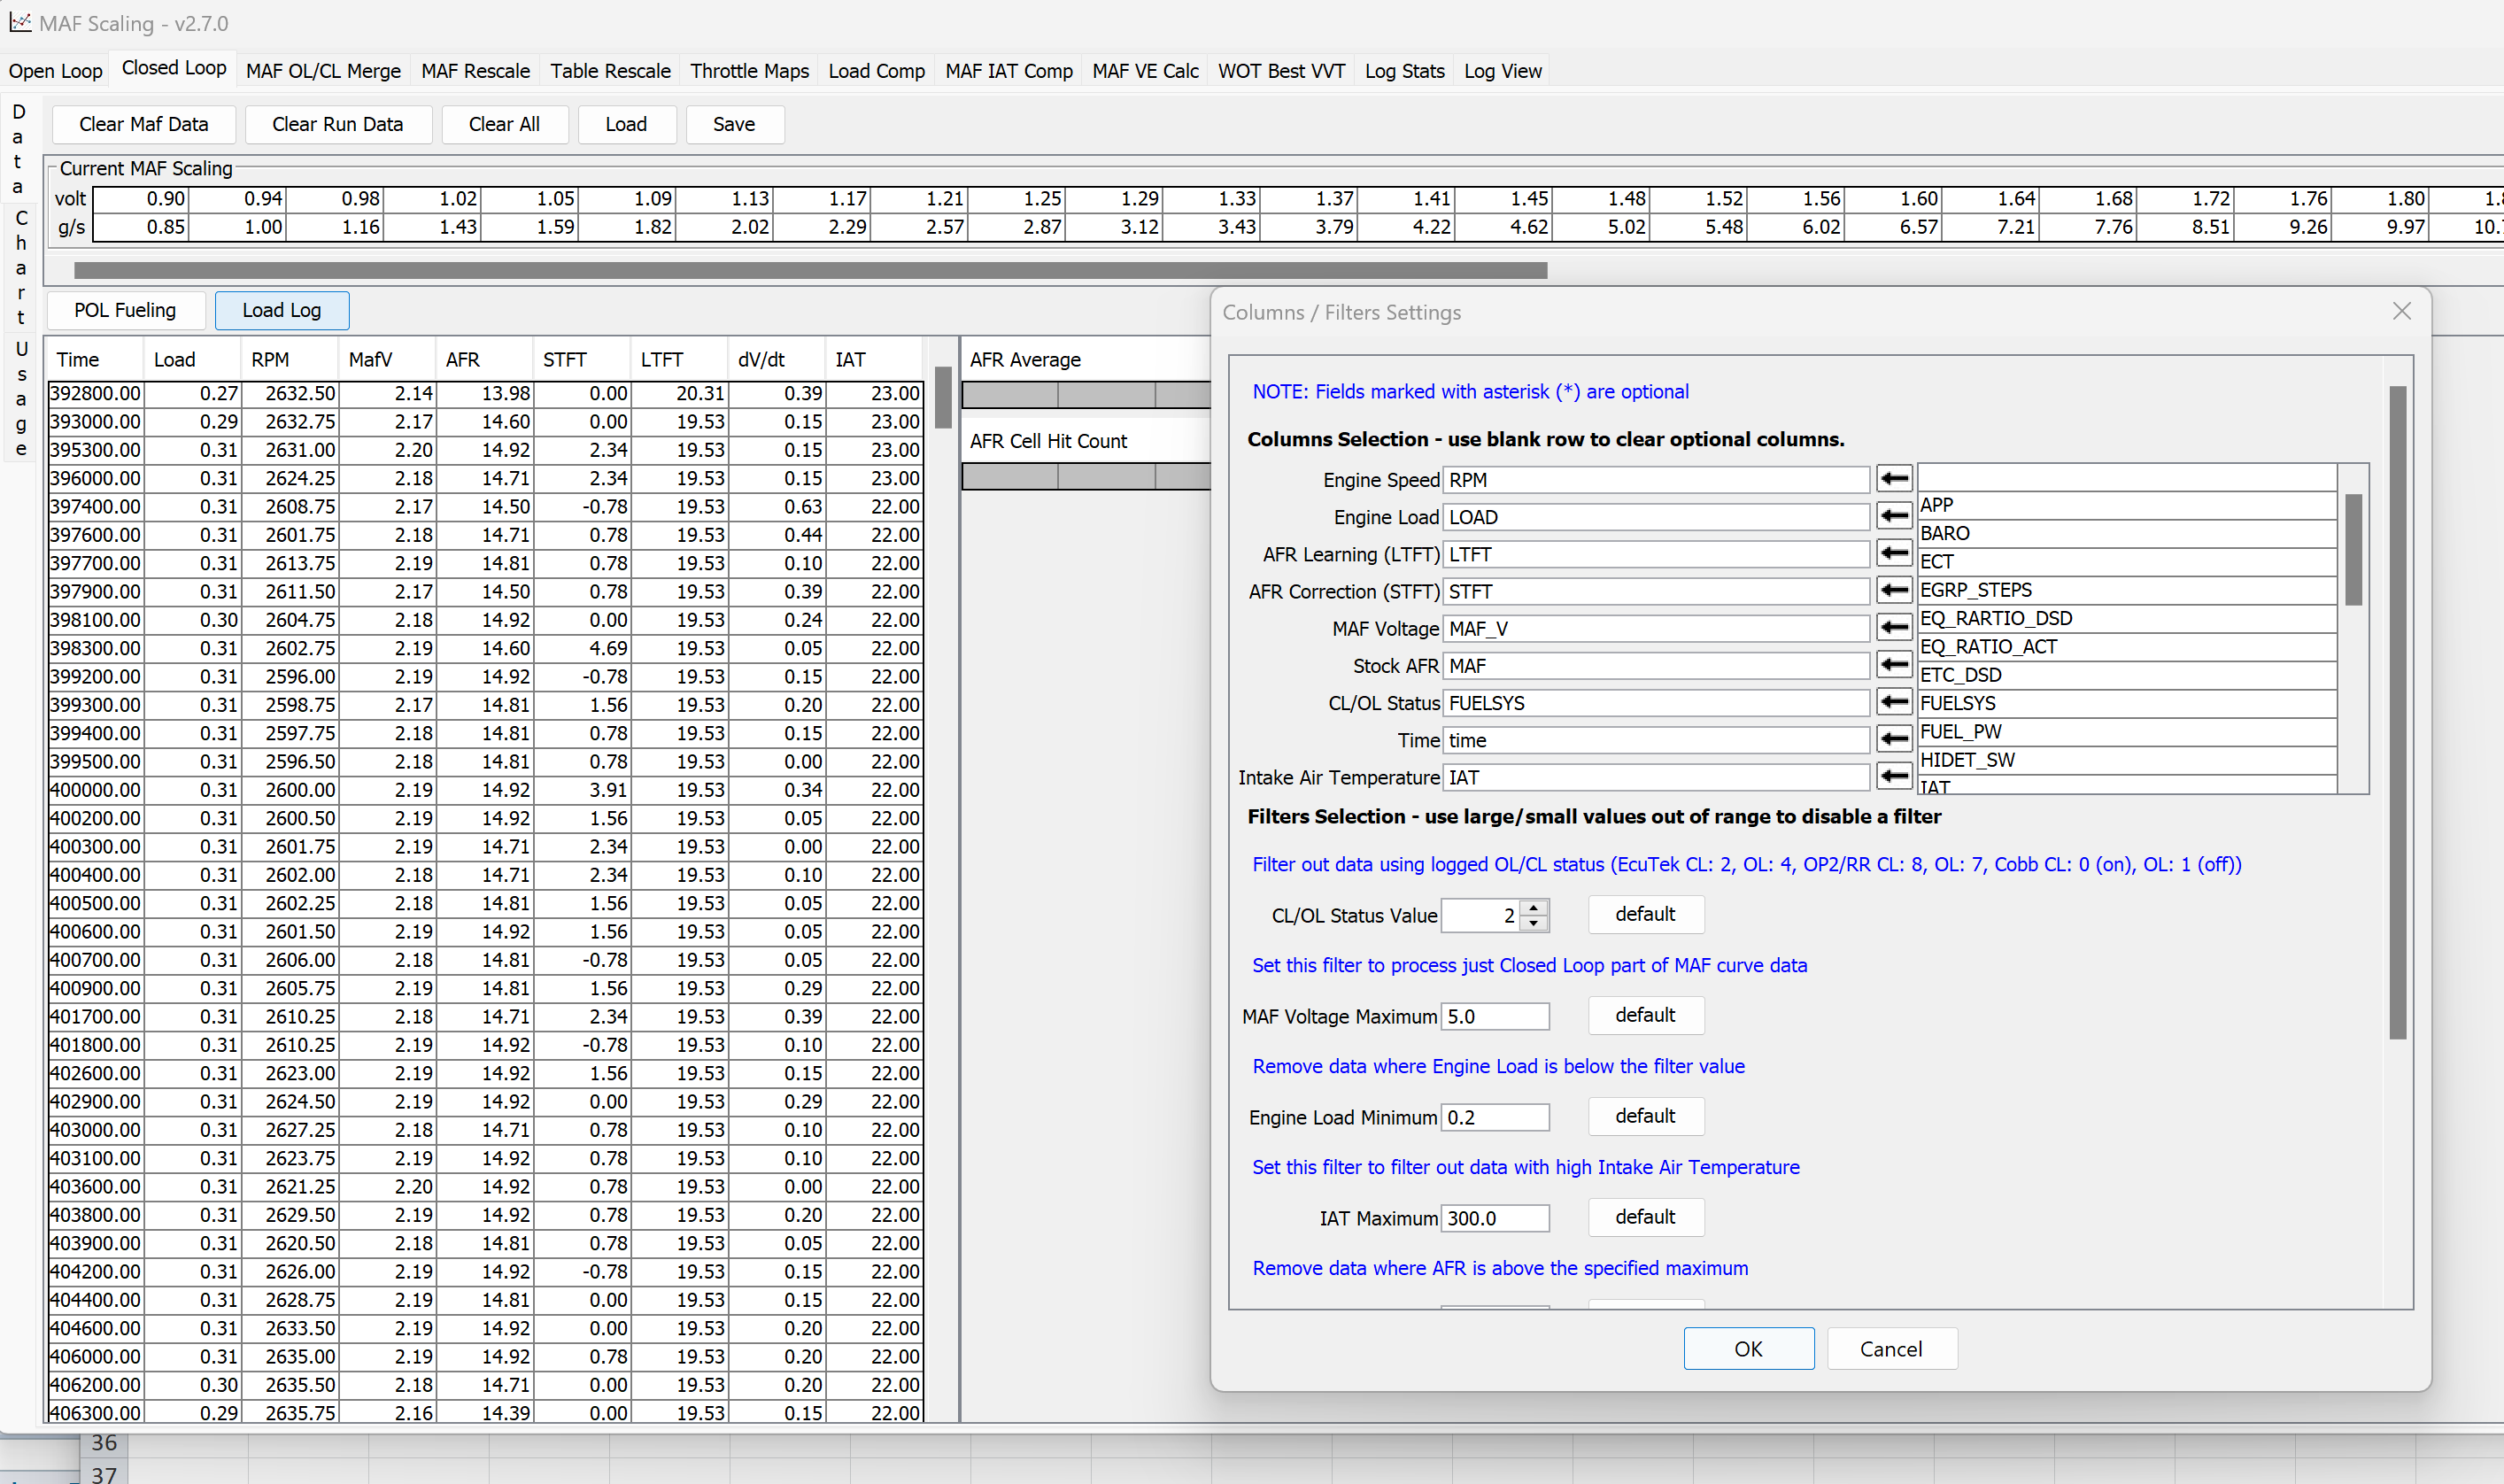This screenshot has height=1484, width=2504.
Task: Click the IAT Maximum input field
Action: click(x=1495, y=1218)
